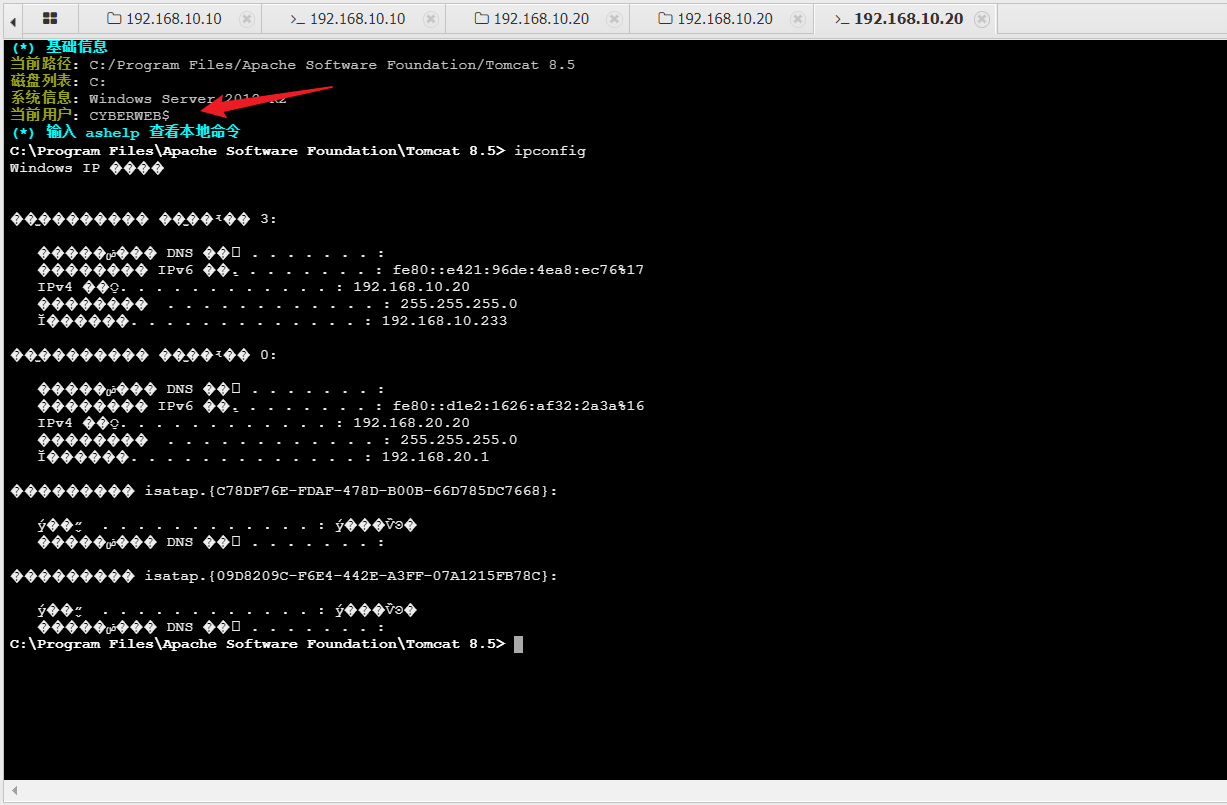This screenshot has height=805, width=1227.
Task: Click the 192.168.20.20 IPv4 address line
Action: pyautogui.click(x=411, y=423)
